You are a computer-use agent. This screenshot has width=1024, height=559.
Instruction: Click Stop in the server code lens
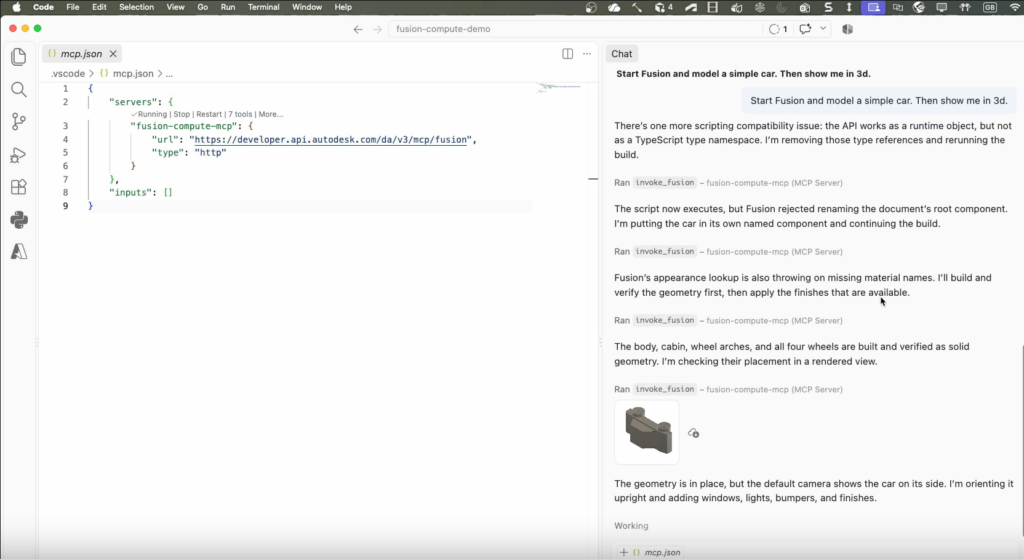coord(182,114)
